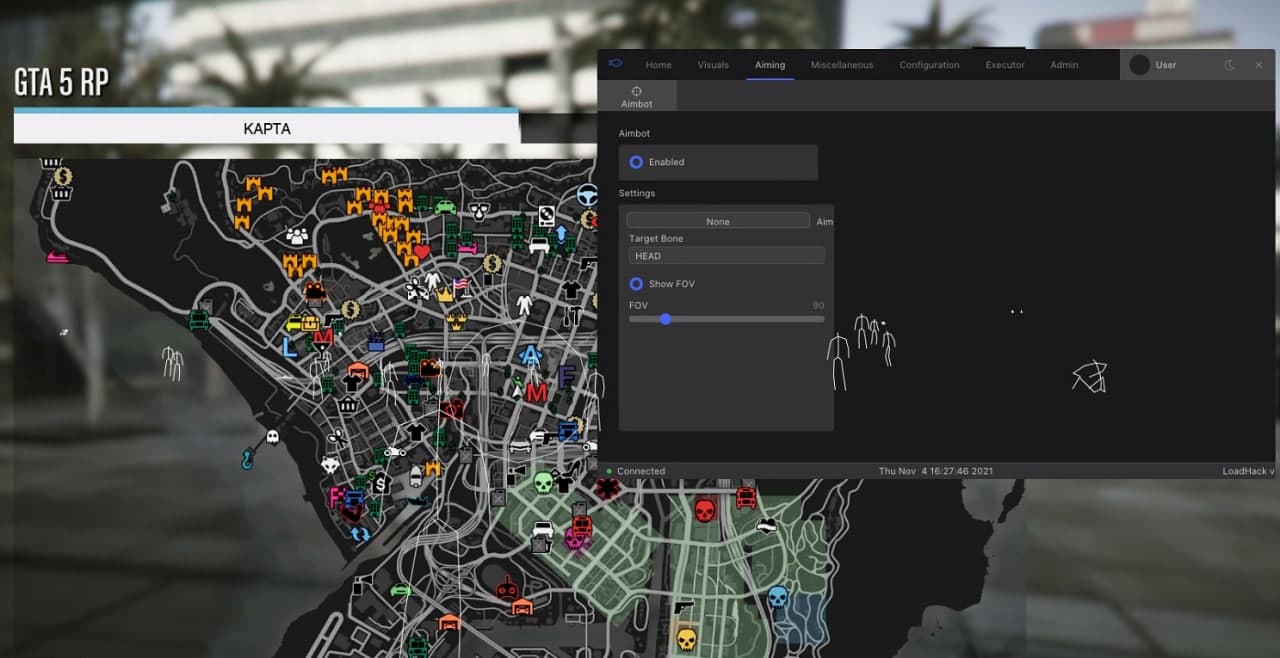Open the Target Bone HEAD dropdown
This screenshot has height=658, width=1280.
click(727, 256)
